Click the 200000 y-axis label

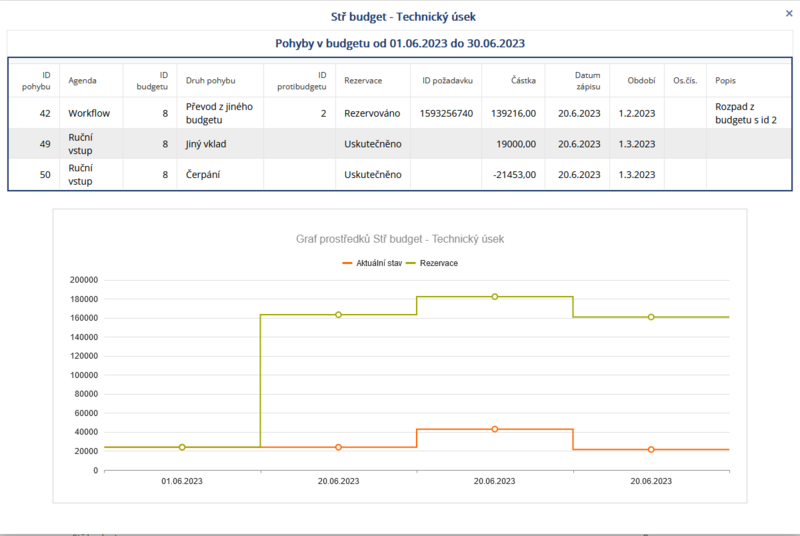click(x=84, y=280)
